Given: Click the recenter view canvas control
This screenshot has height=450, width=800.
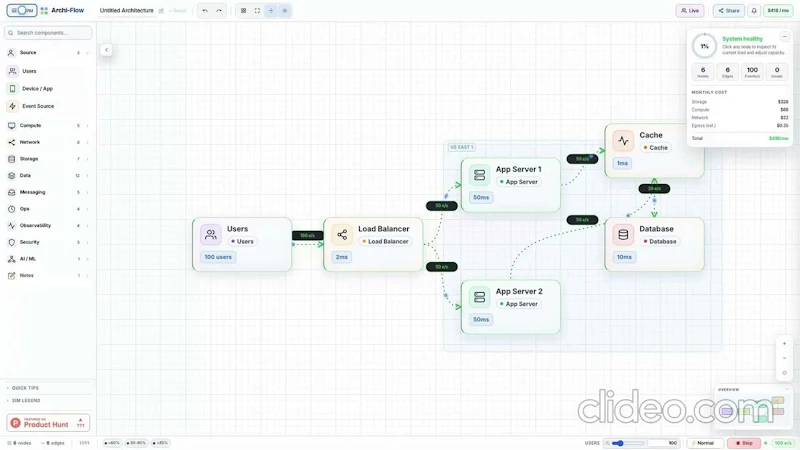Looking at the screenshot, I should coord(784,373).
